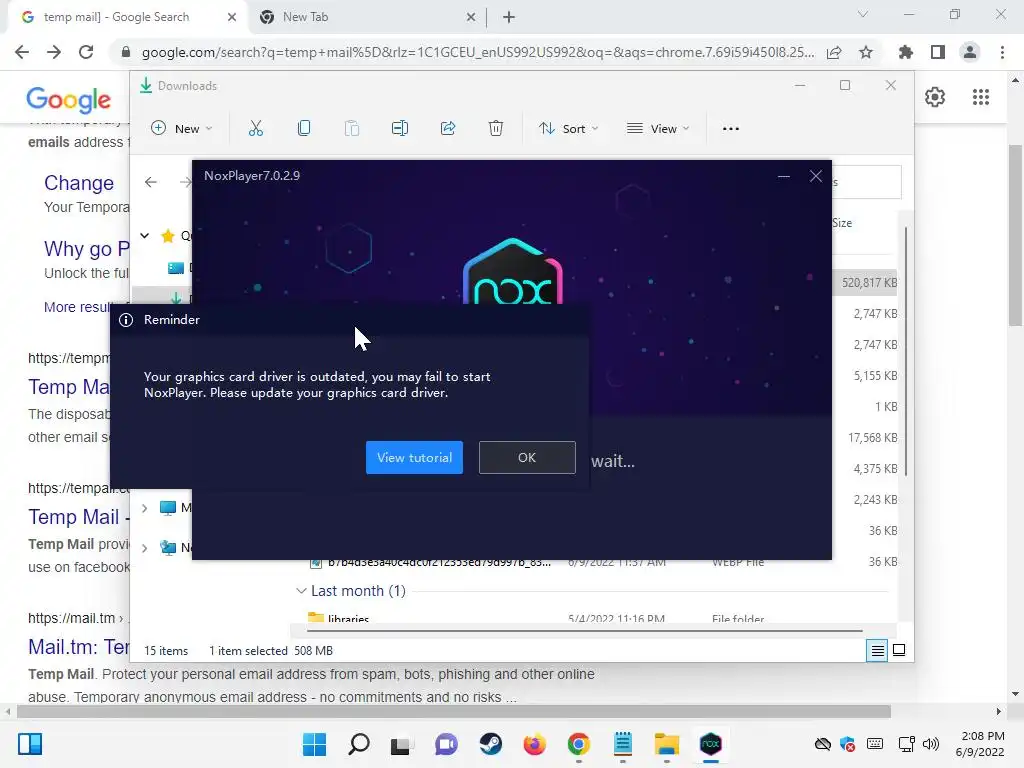Open Google search settings gear
This screenshot has height=768, width=1024.
coord(935,97)
